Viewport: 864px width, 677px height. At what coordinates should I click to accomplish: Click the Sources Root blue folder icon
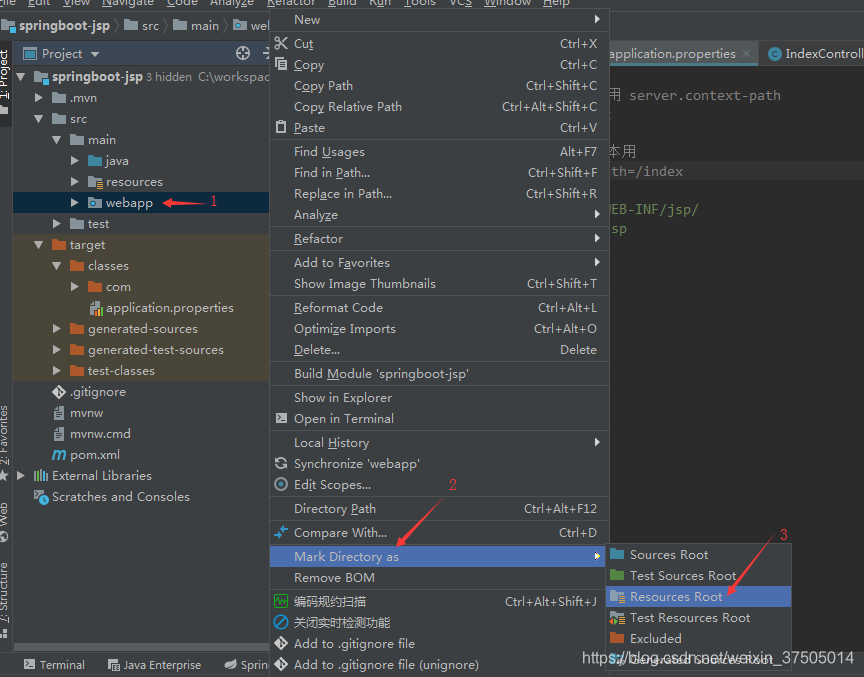pos(617,554)
